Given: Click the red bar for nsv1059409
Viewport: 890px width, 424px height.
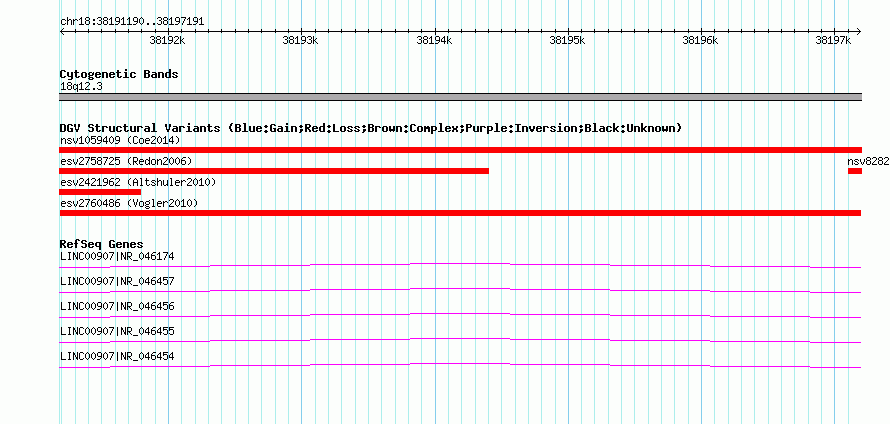Looking at the screenshot, I should [460, 150].
